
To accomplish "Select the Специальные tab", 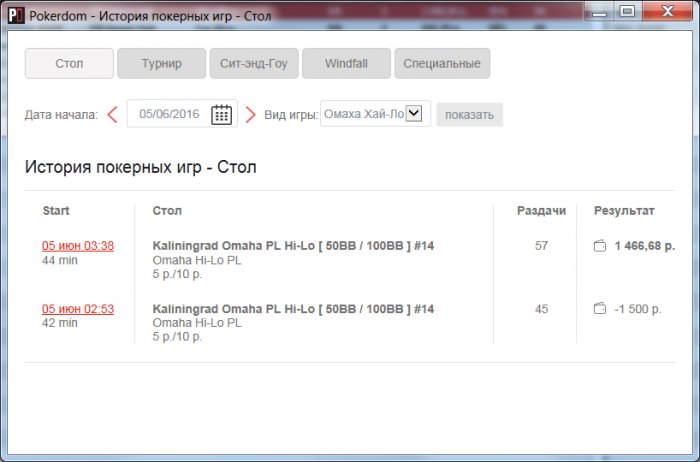I will pos(442,63).
